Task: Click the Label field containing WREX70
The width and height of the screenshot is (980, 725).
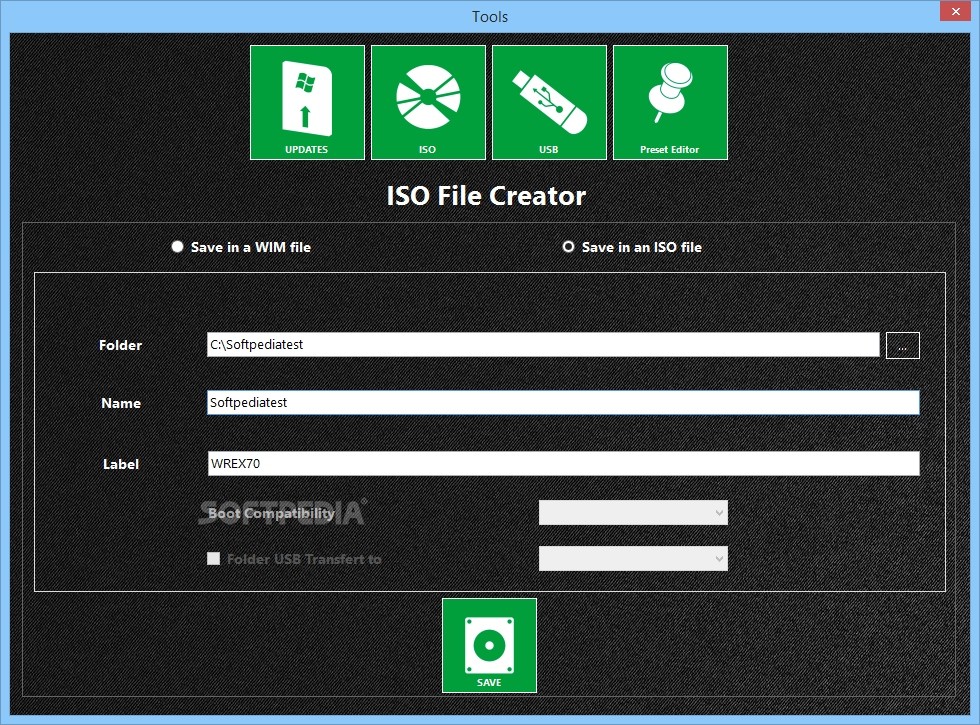Action: pos(563,463)
